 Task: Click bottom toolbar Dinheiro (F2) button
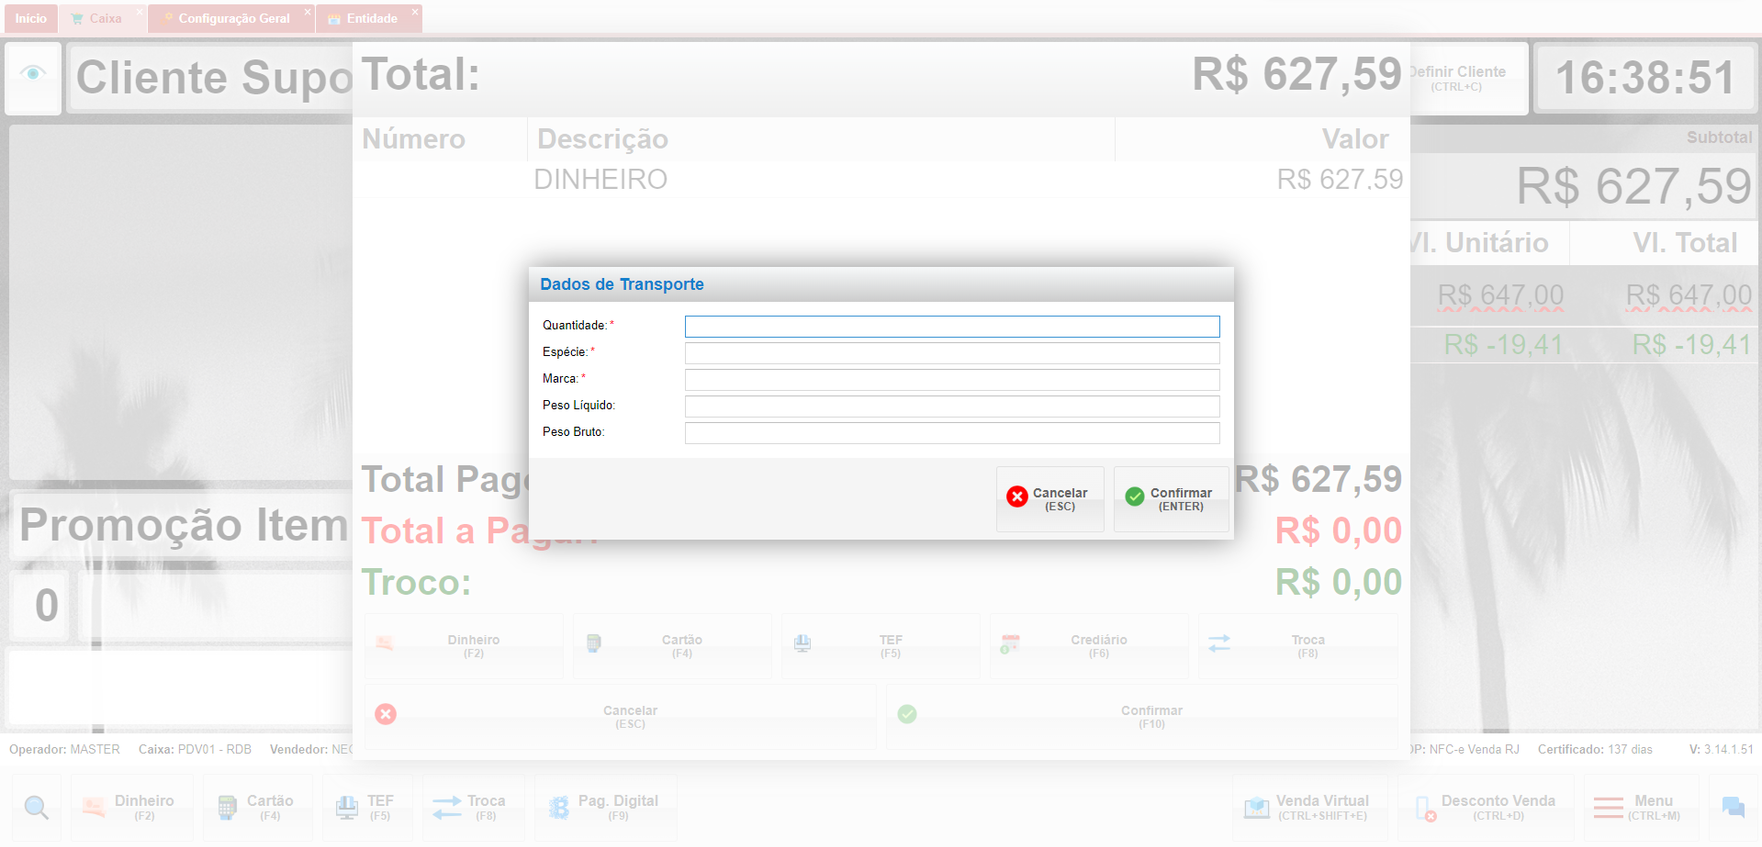pos(131,808)
